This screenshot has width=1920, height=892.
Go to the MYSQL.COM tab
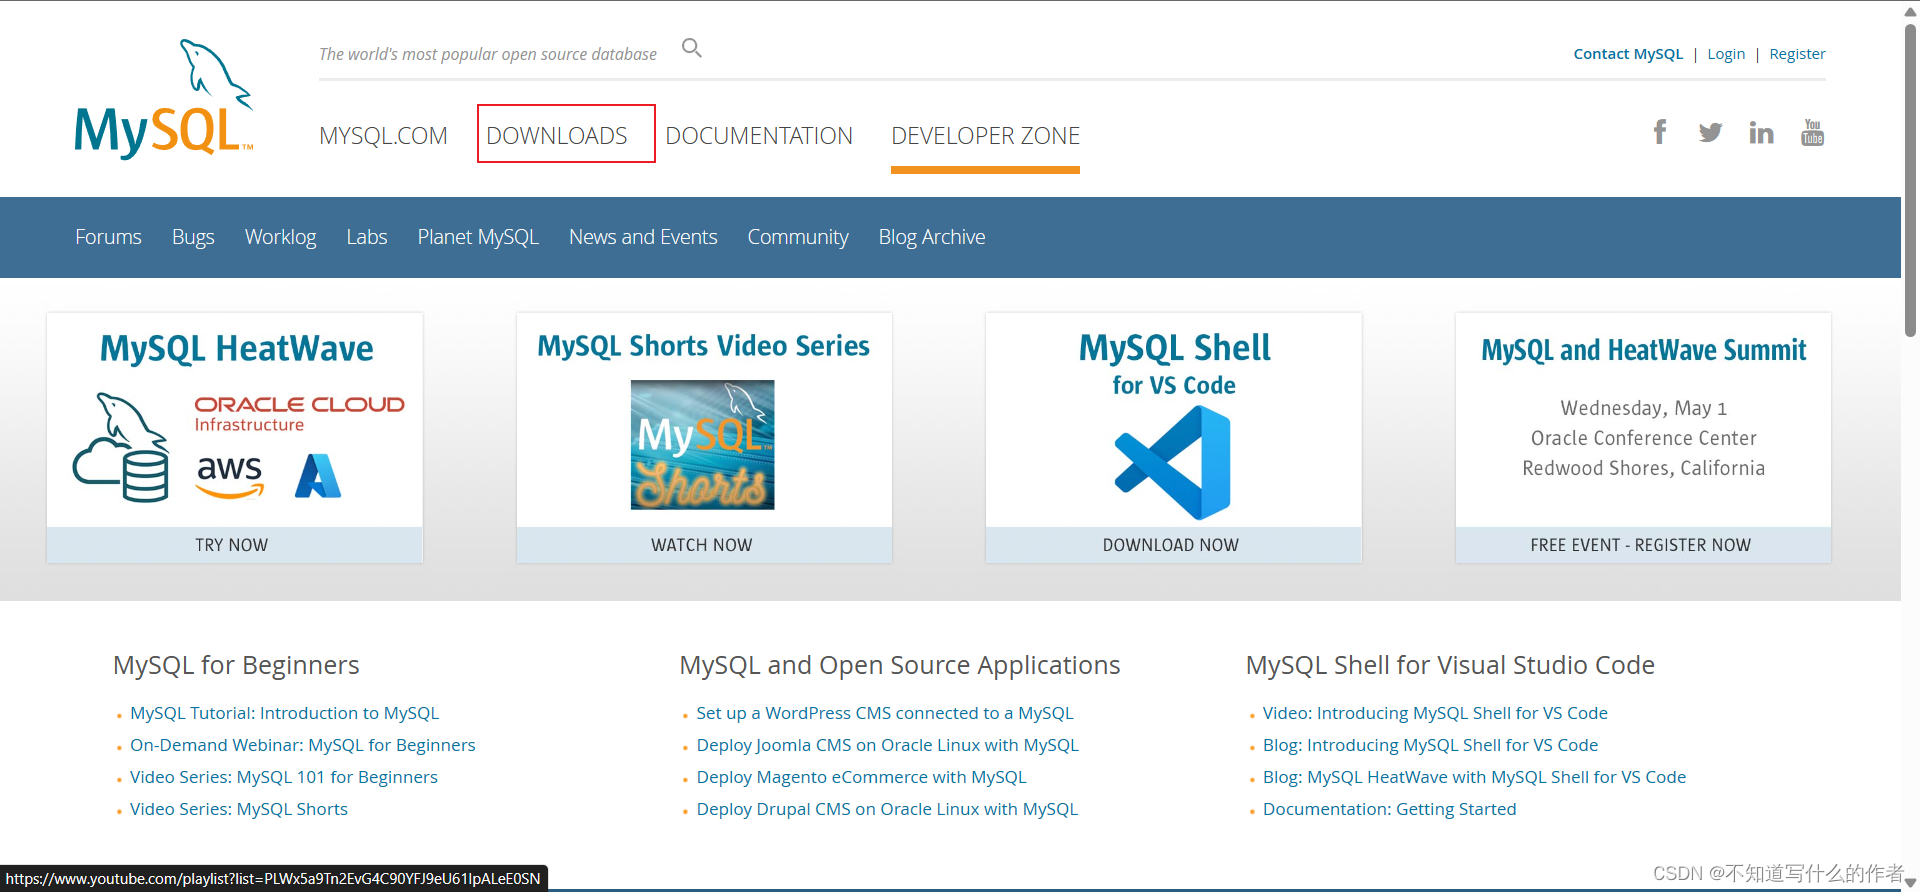pos(383,136)
